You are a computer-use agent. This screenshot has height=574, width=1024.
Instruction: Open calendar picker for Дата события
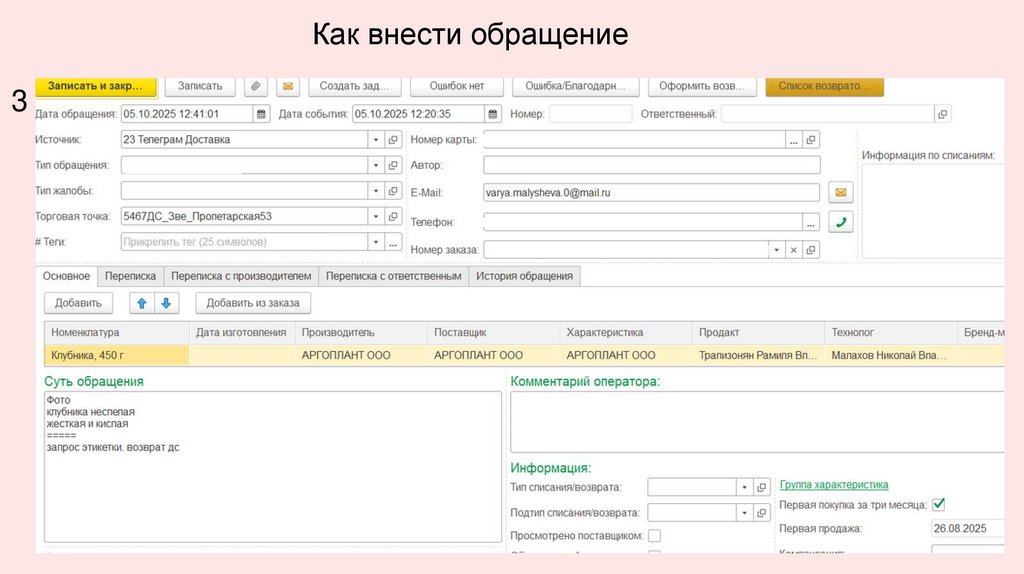coord(492,114)
